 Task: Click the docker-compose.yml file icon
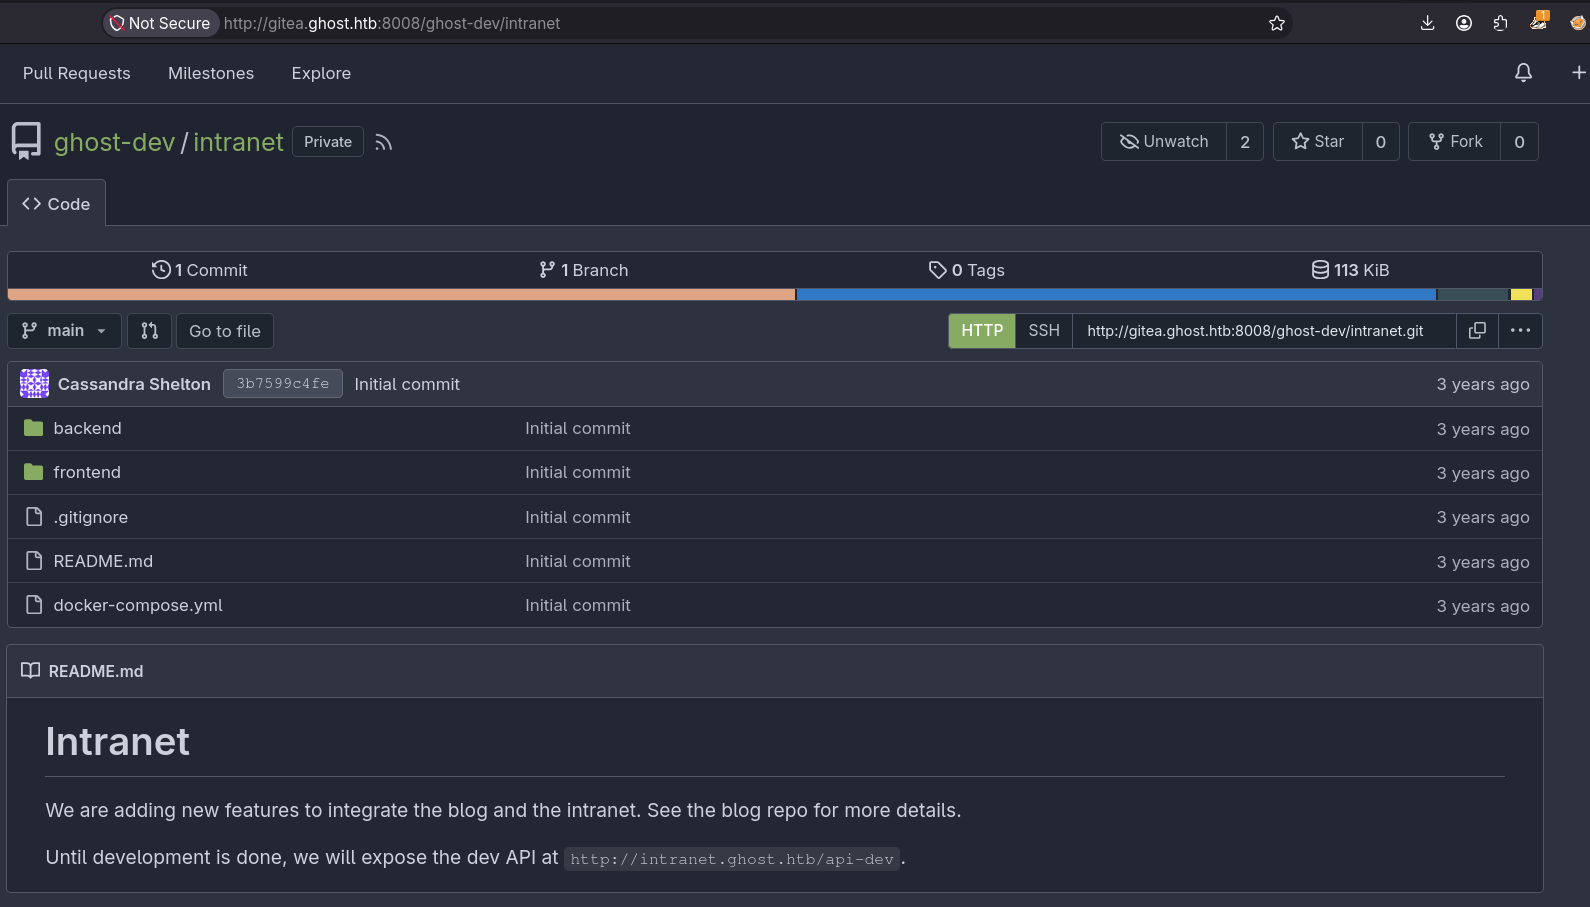[x=34, y=605]
